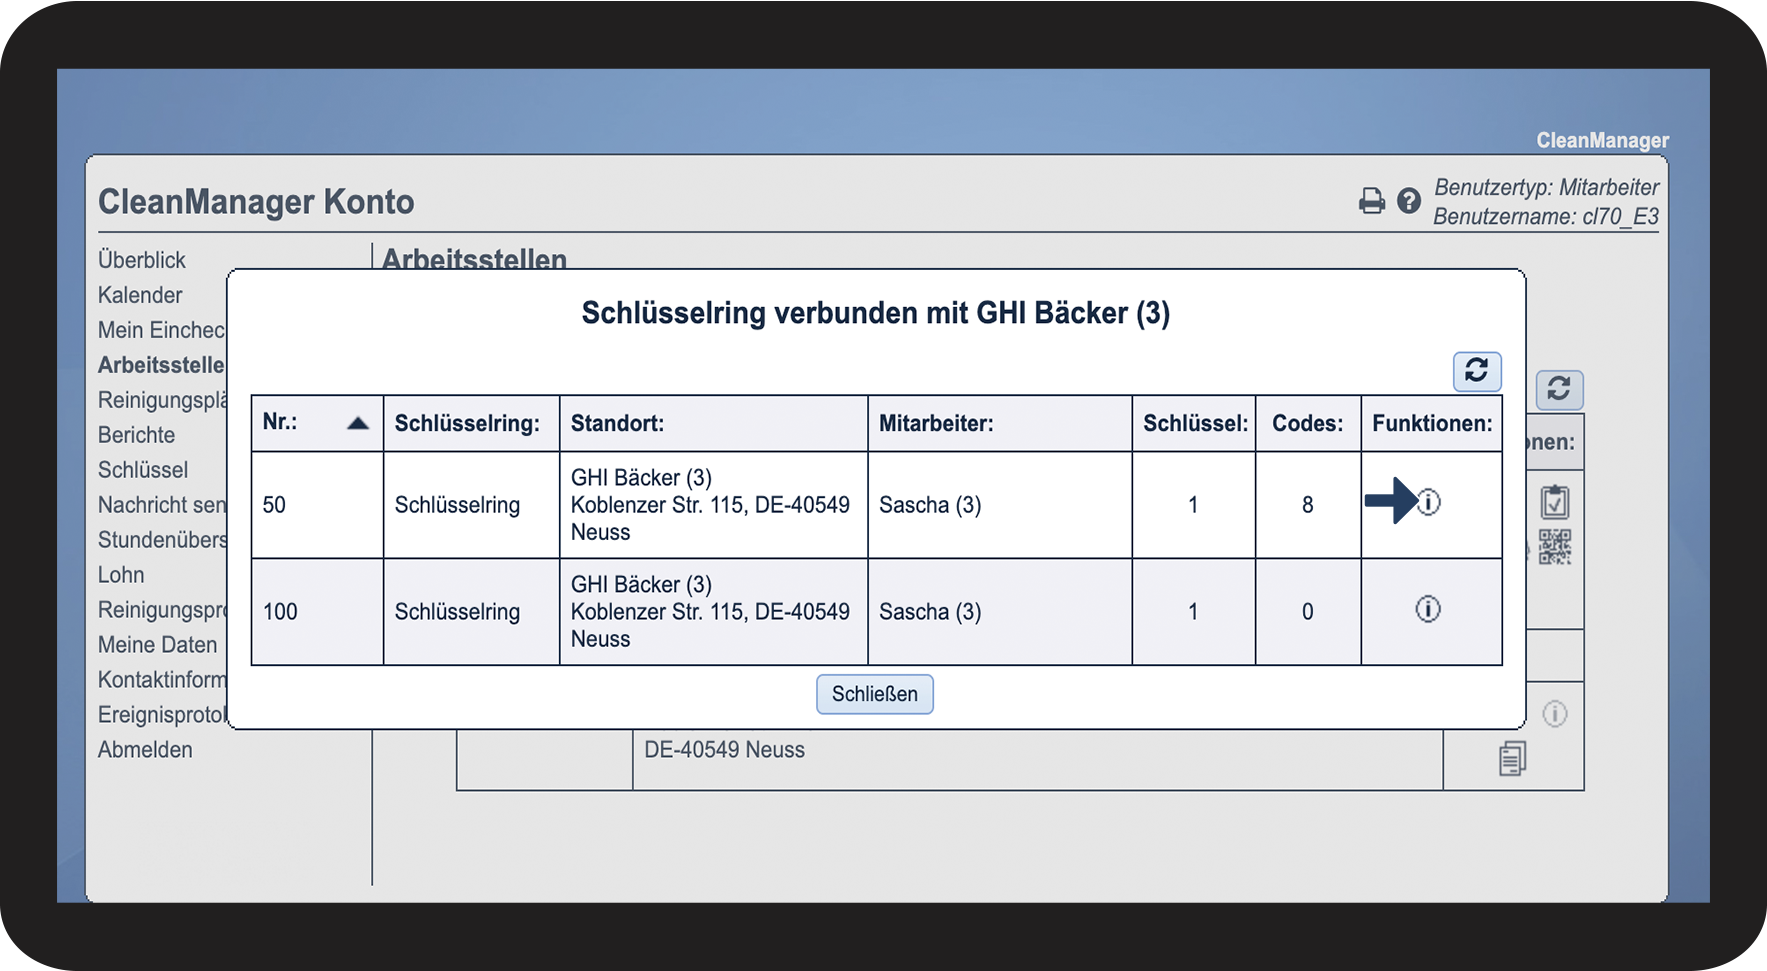Click Standort address in row 100
Image resolution: width=1767 pixels, height=971 pixels.
pyautogui.click(x=710, y=612)
